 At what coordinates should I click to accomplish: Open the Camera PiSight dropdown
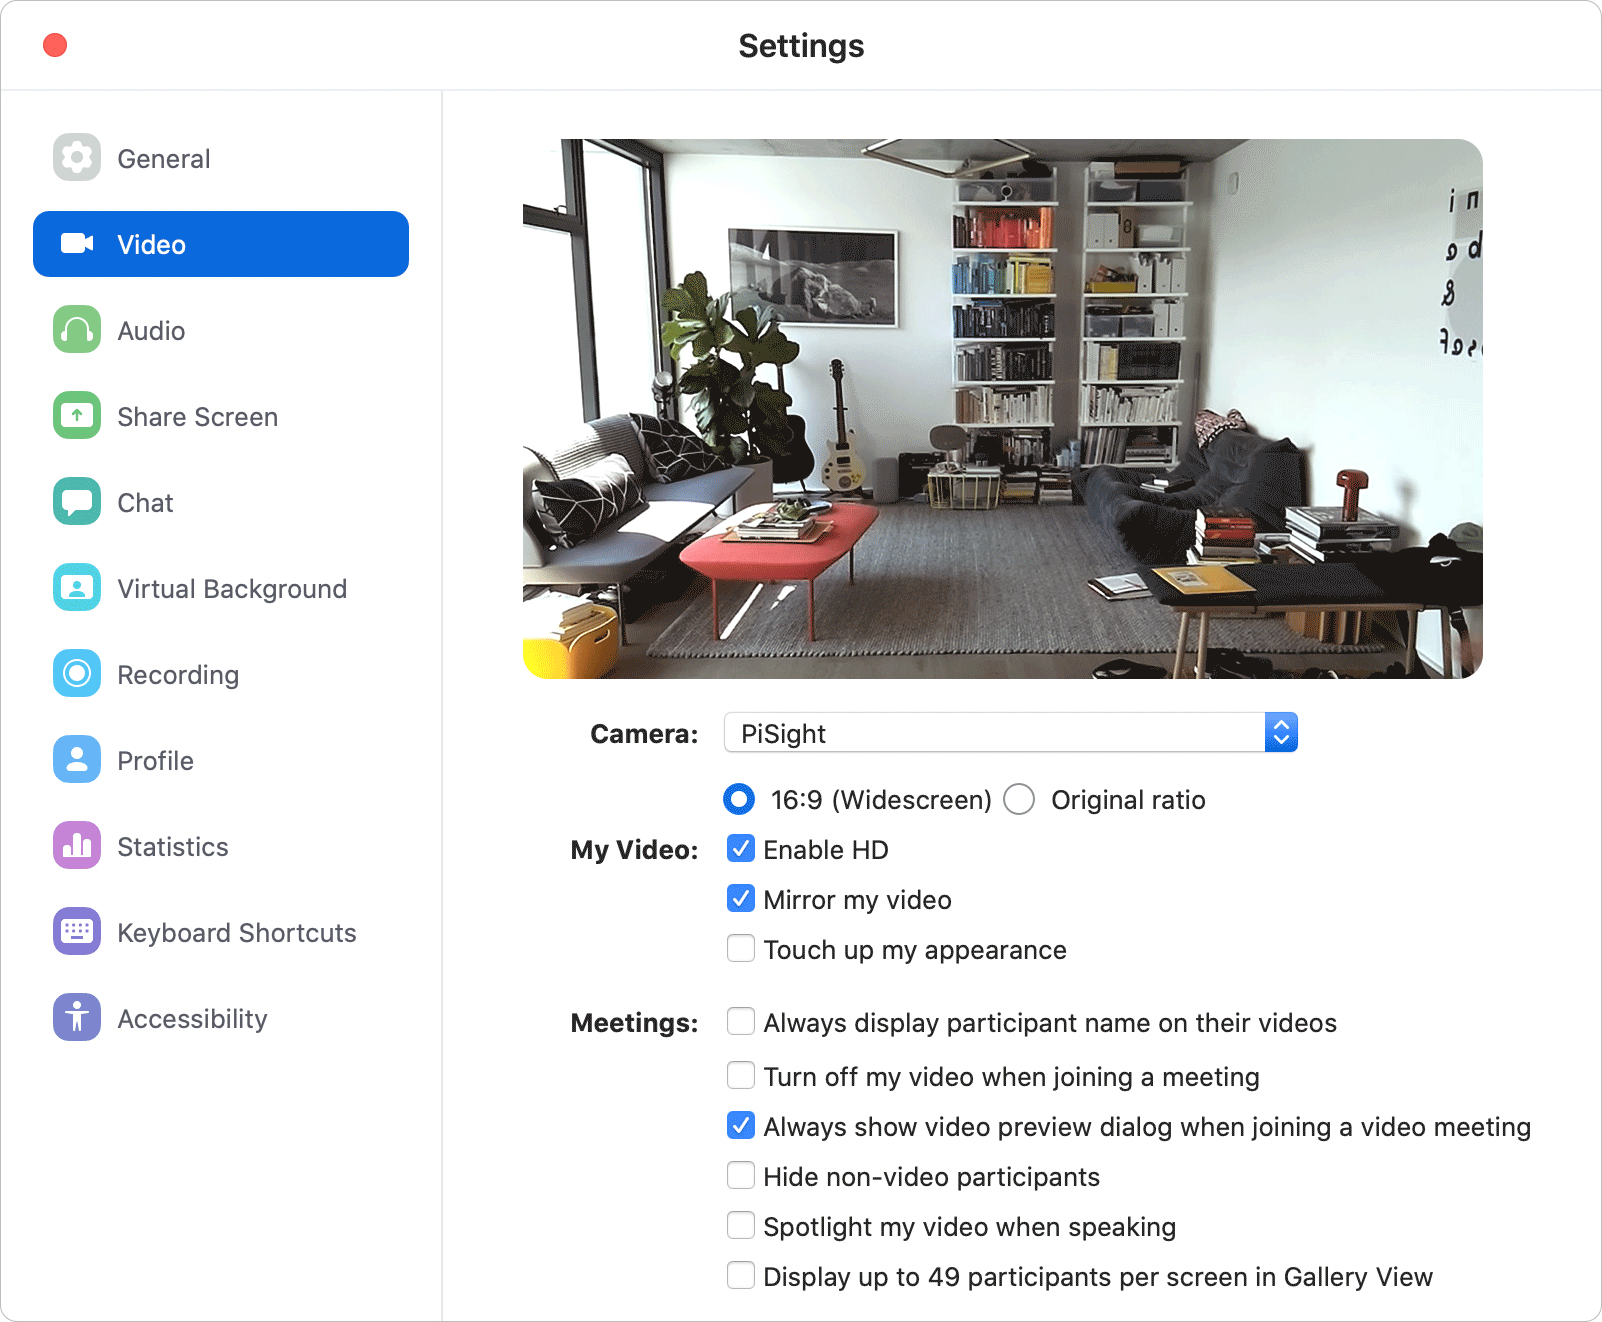1011,732
